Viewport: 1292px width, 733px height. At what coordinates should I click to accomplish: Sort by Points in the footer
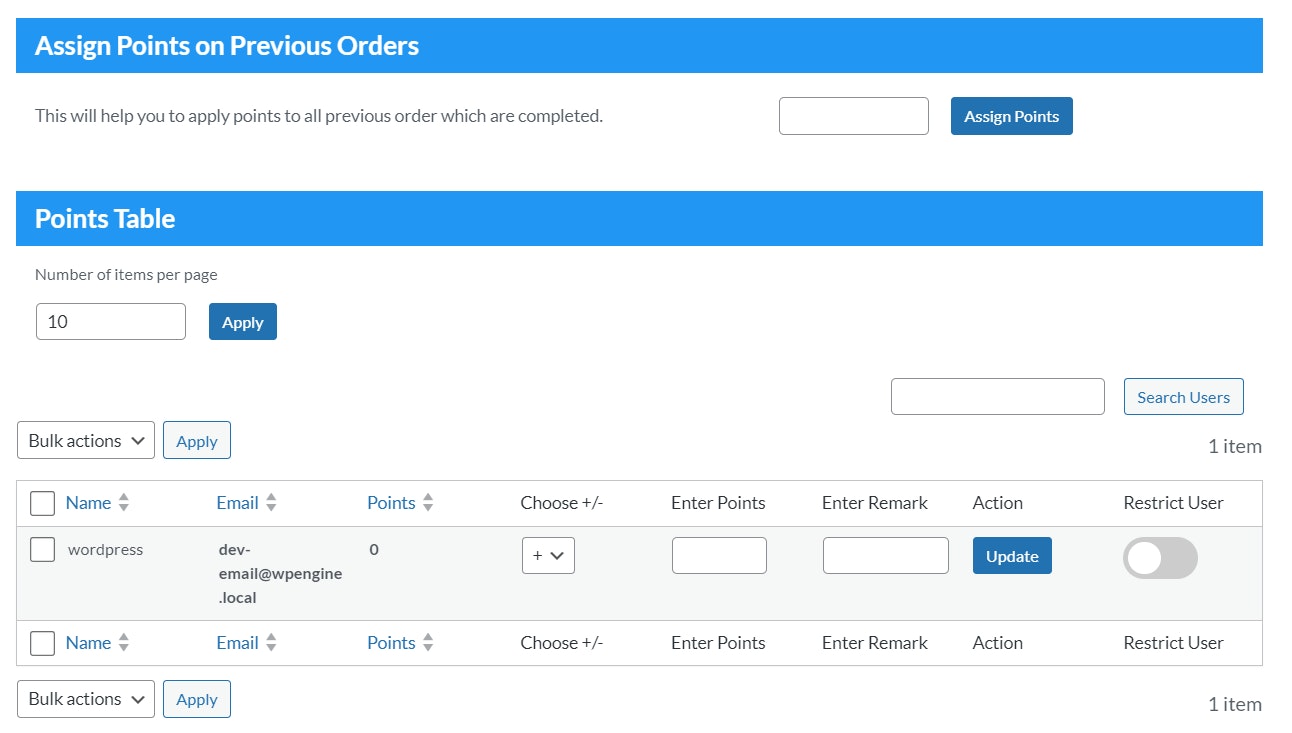391,643
